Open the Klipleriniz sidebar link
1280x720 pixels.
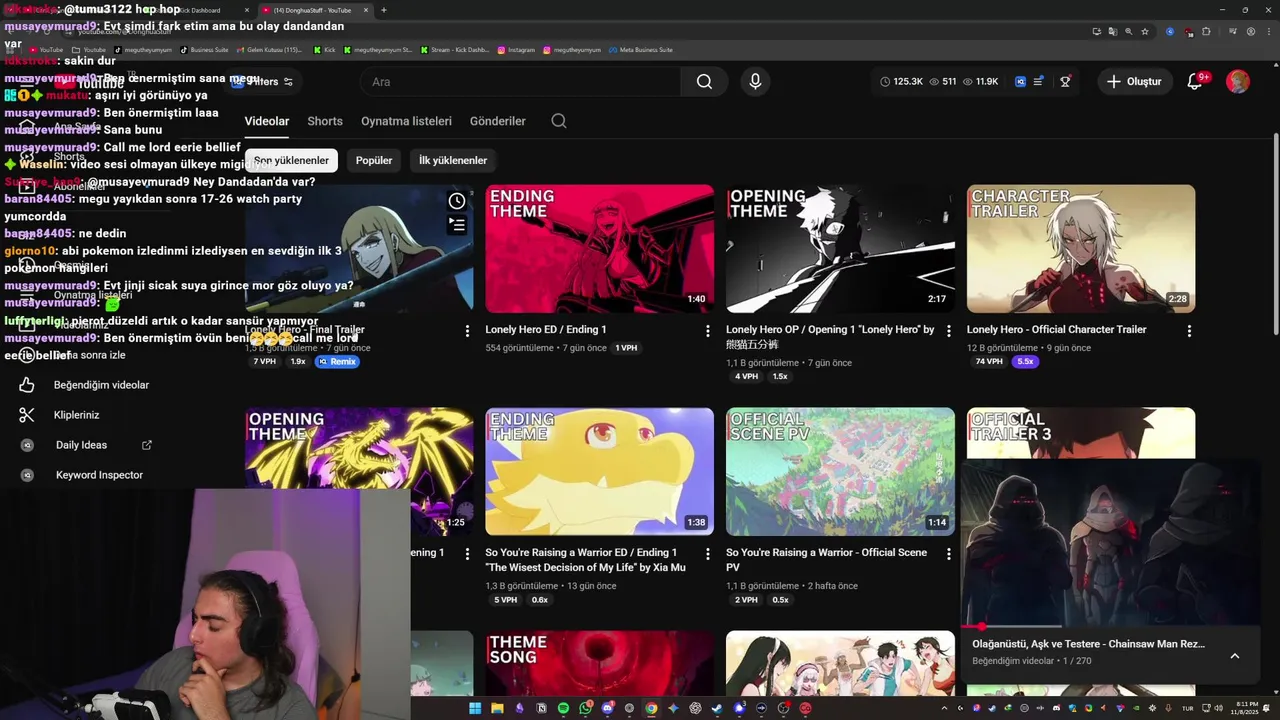point(77,415)
